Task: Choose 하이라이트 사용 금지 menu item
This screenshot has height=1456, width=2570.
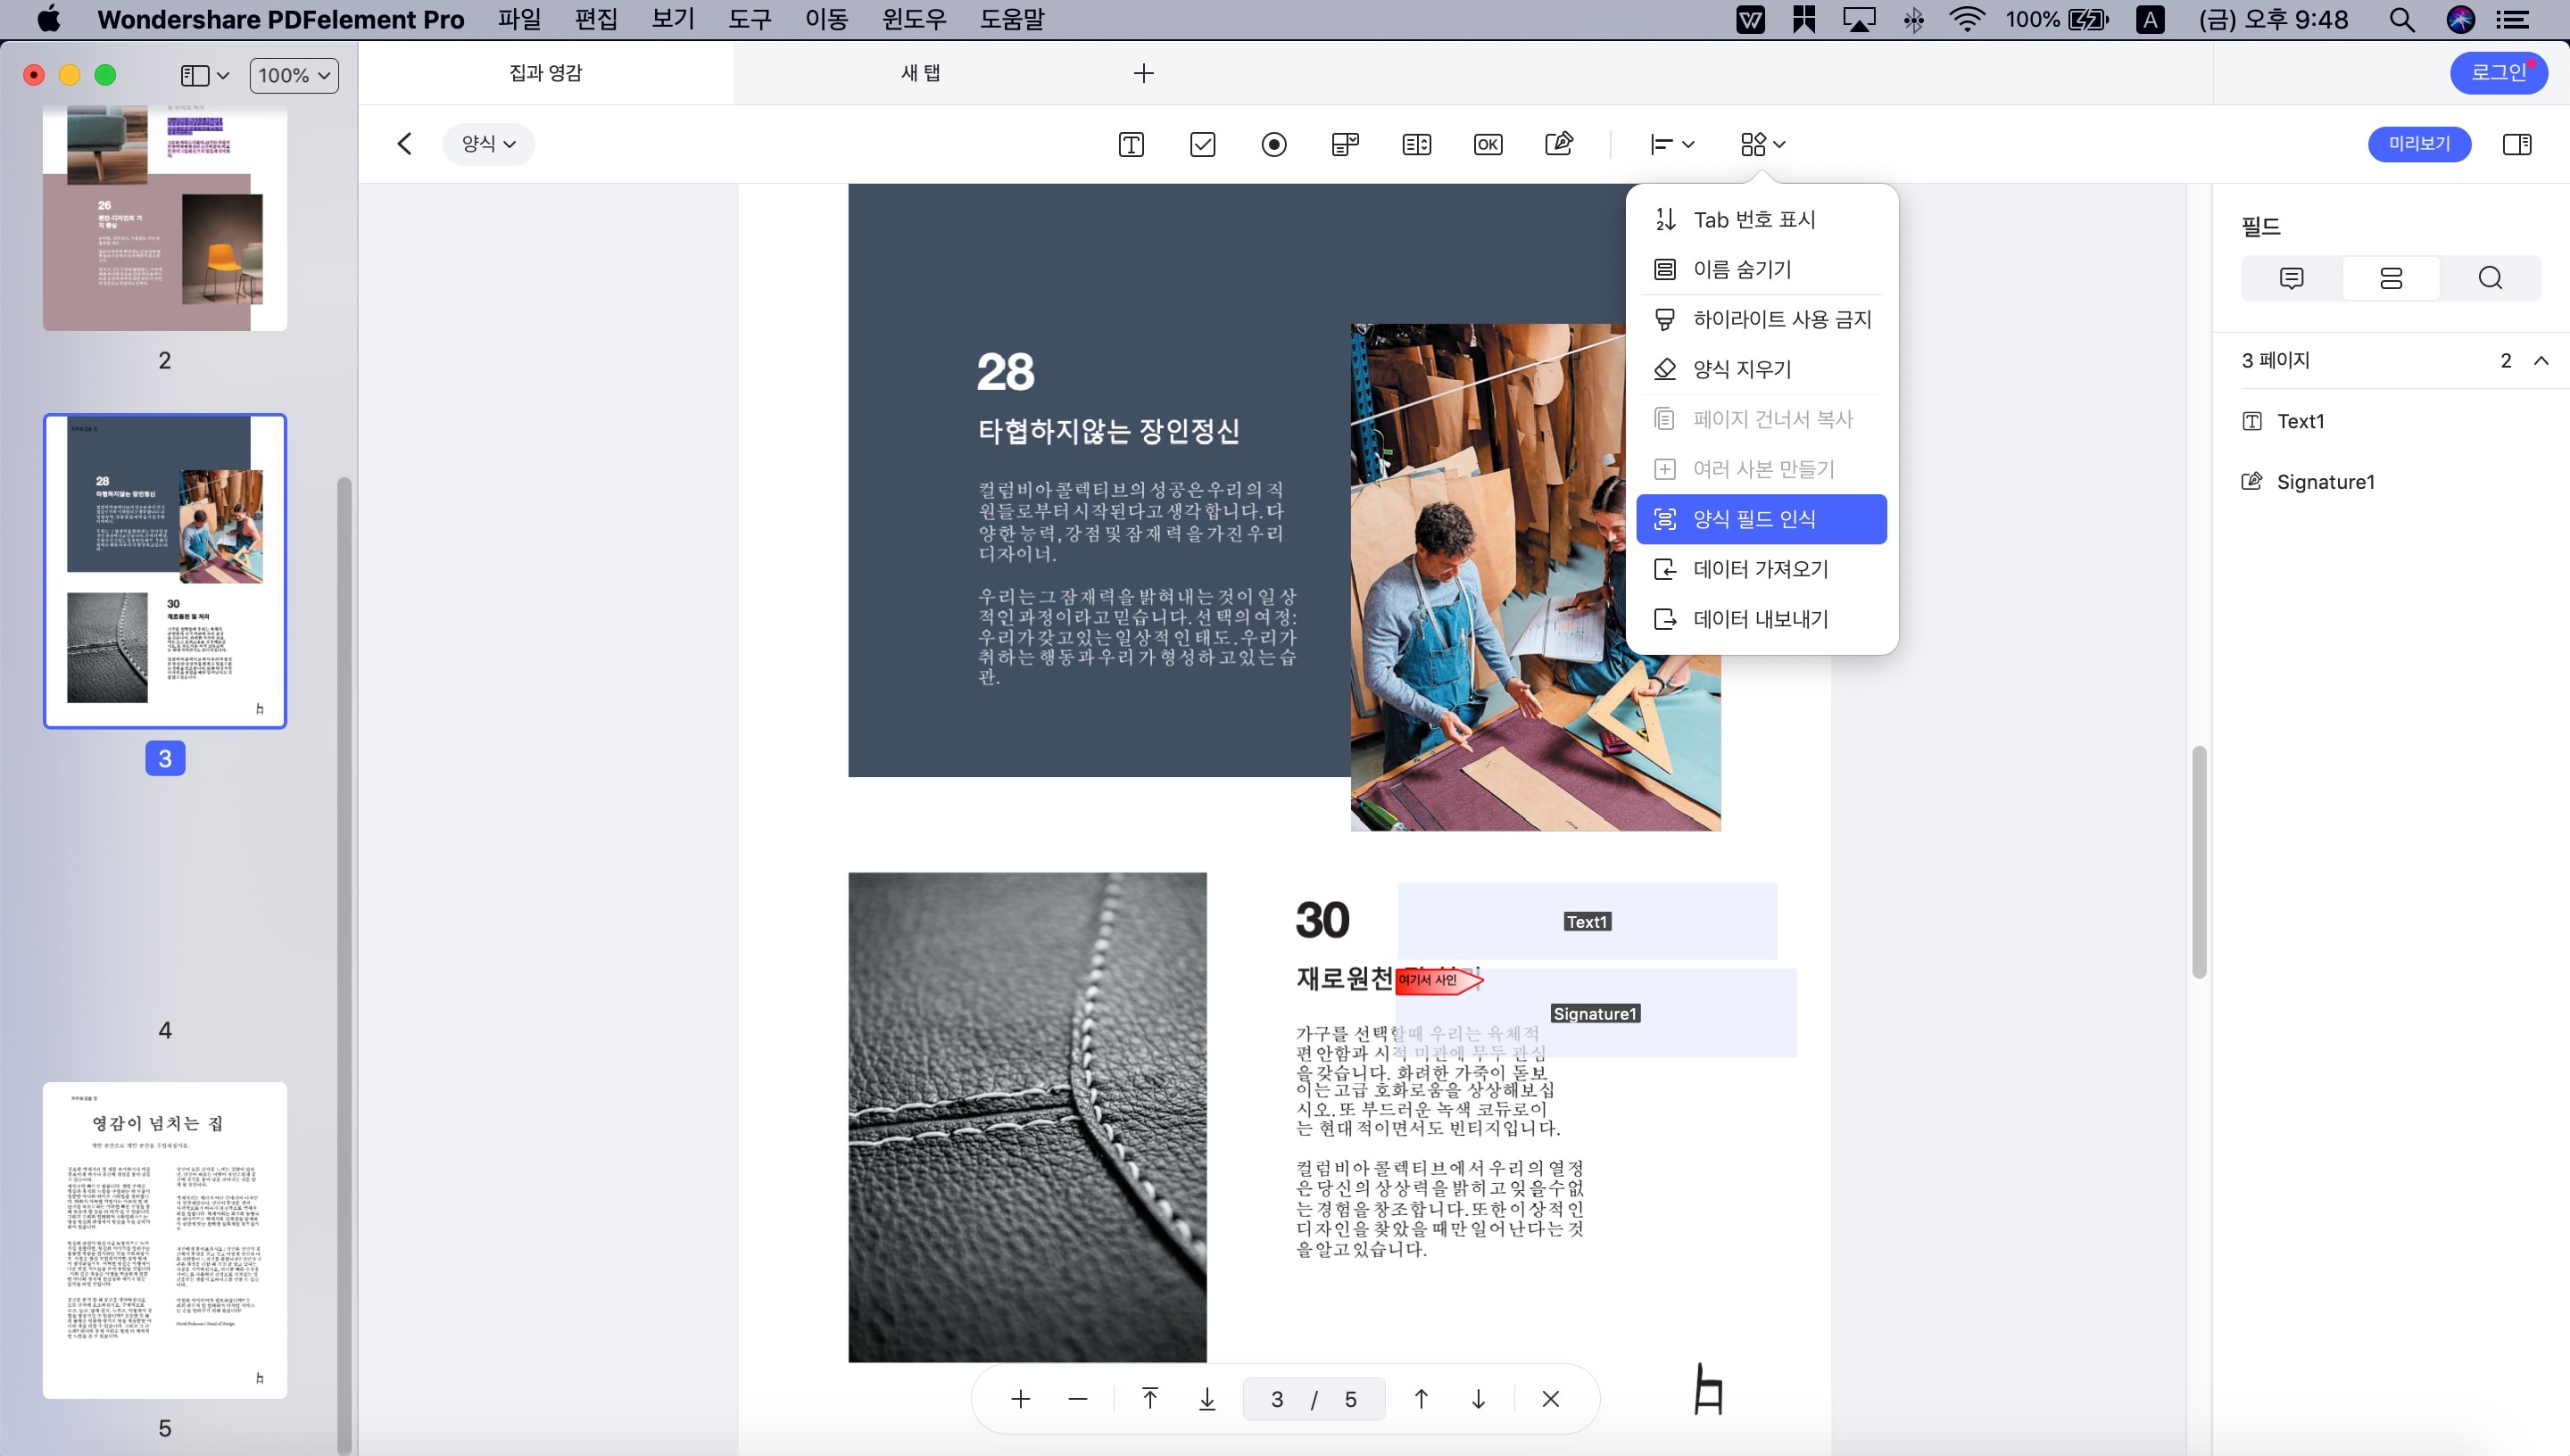Action: click(1761, 319)
